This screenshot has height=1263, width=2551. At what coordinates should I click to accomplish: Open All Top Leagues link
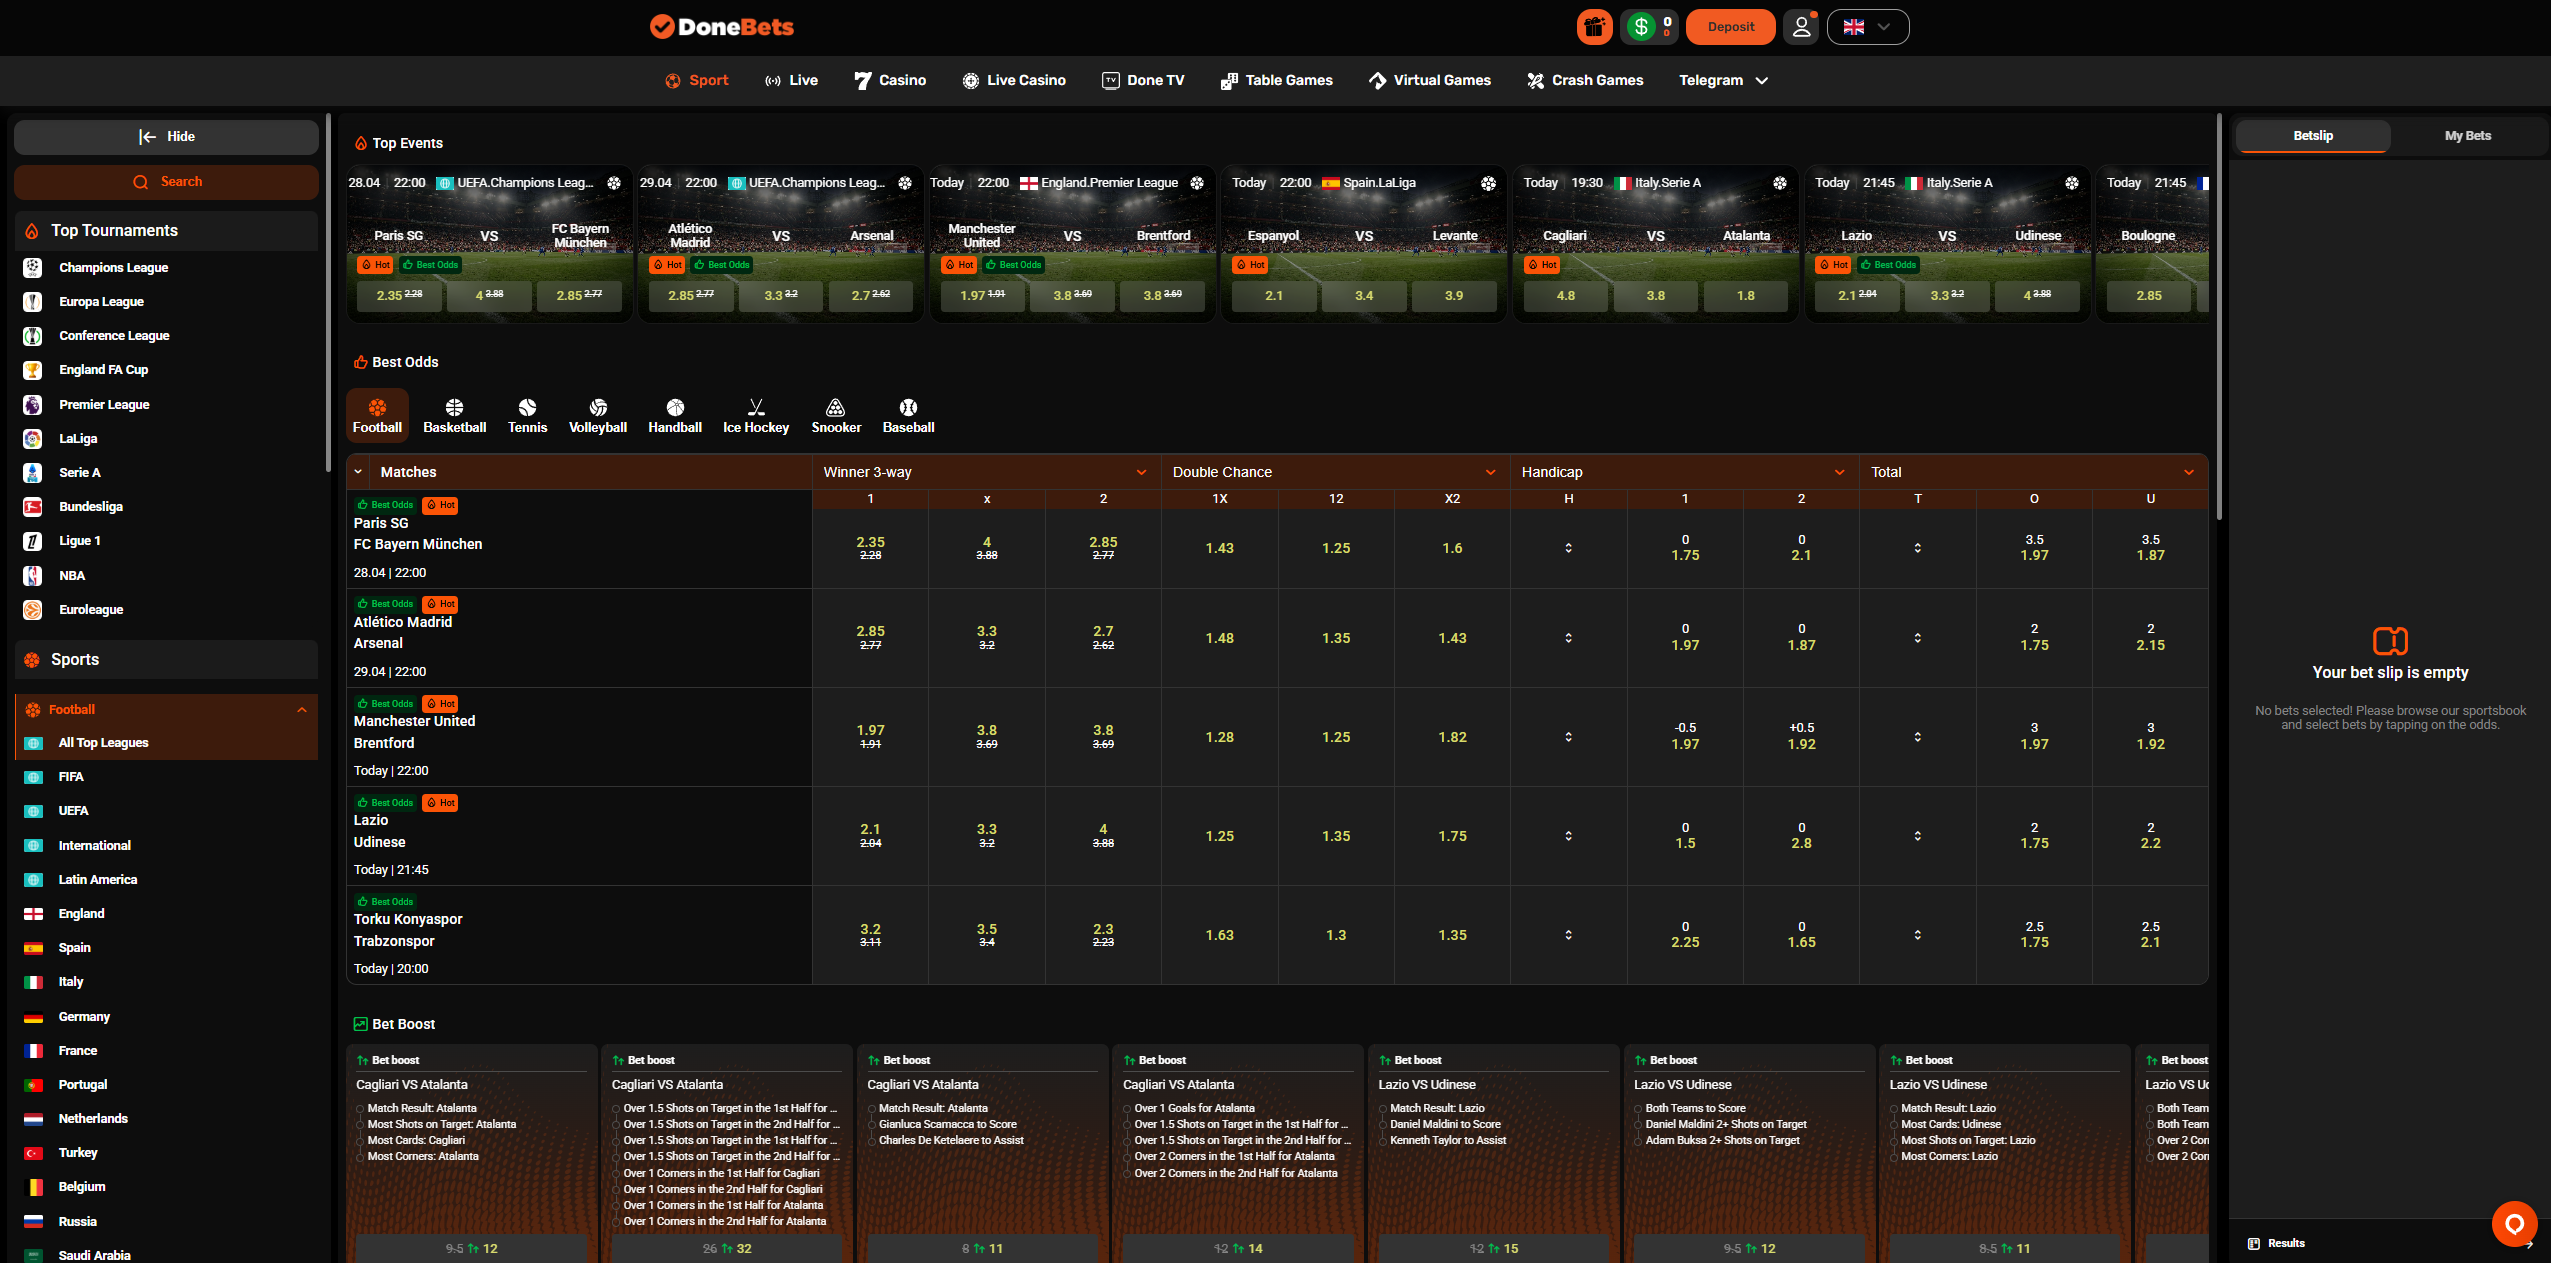[103, 743]
